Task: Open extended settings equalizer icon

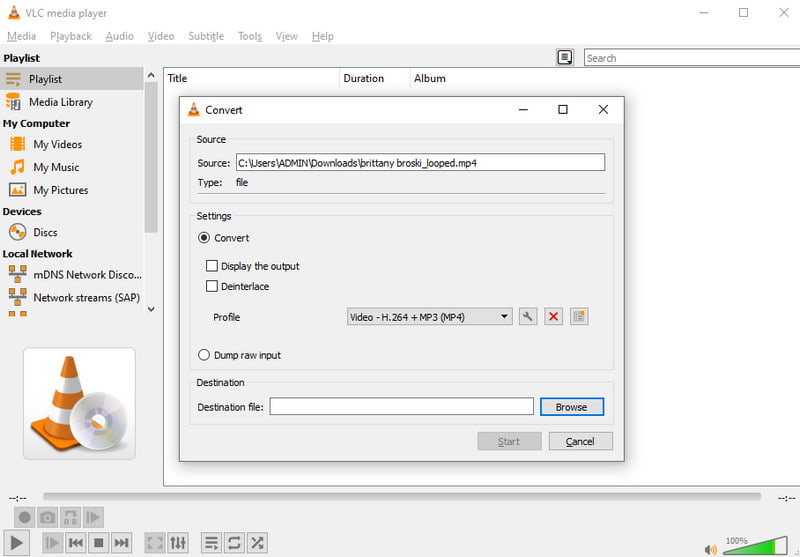Action: 178,543
